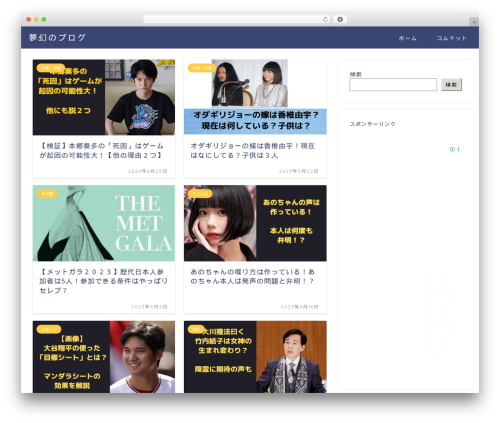Click the 【検証】本郷奏多 article title

click(x=102, y=151)
